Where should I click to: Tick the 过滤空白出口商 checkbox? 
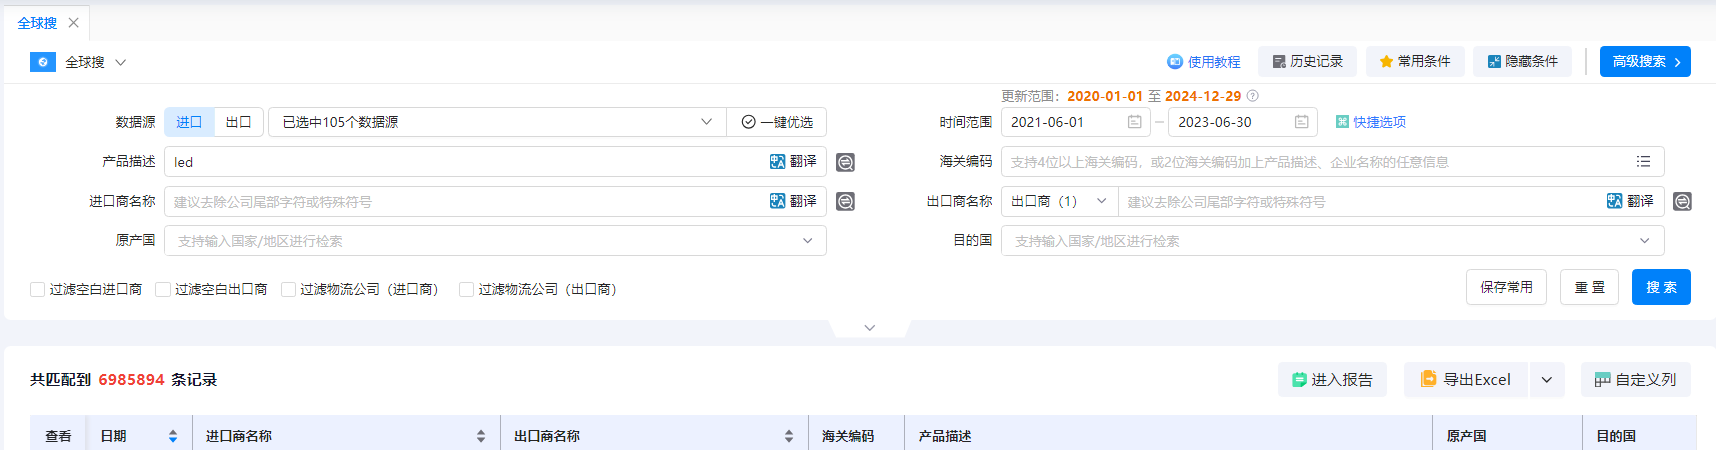[x=163, y=289]
